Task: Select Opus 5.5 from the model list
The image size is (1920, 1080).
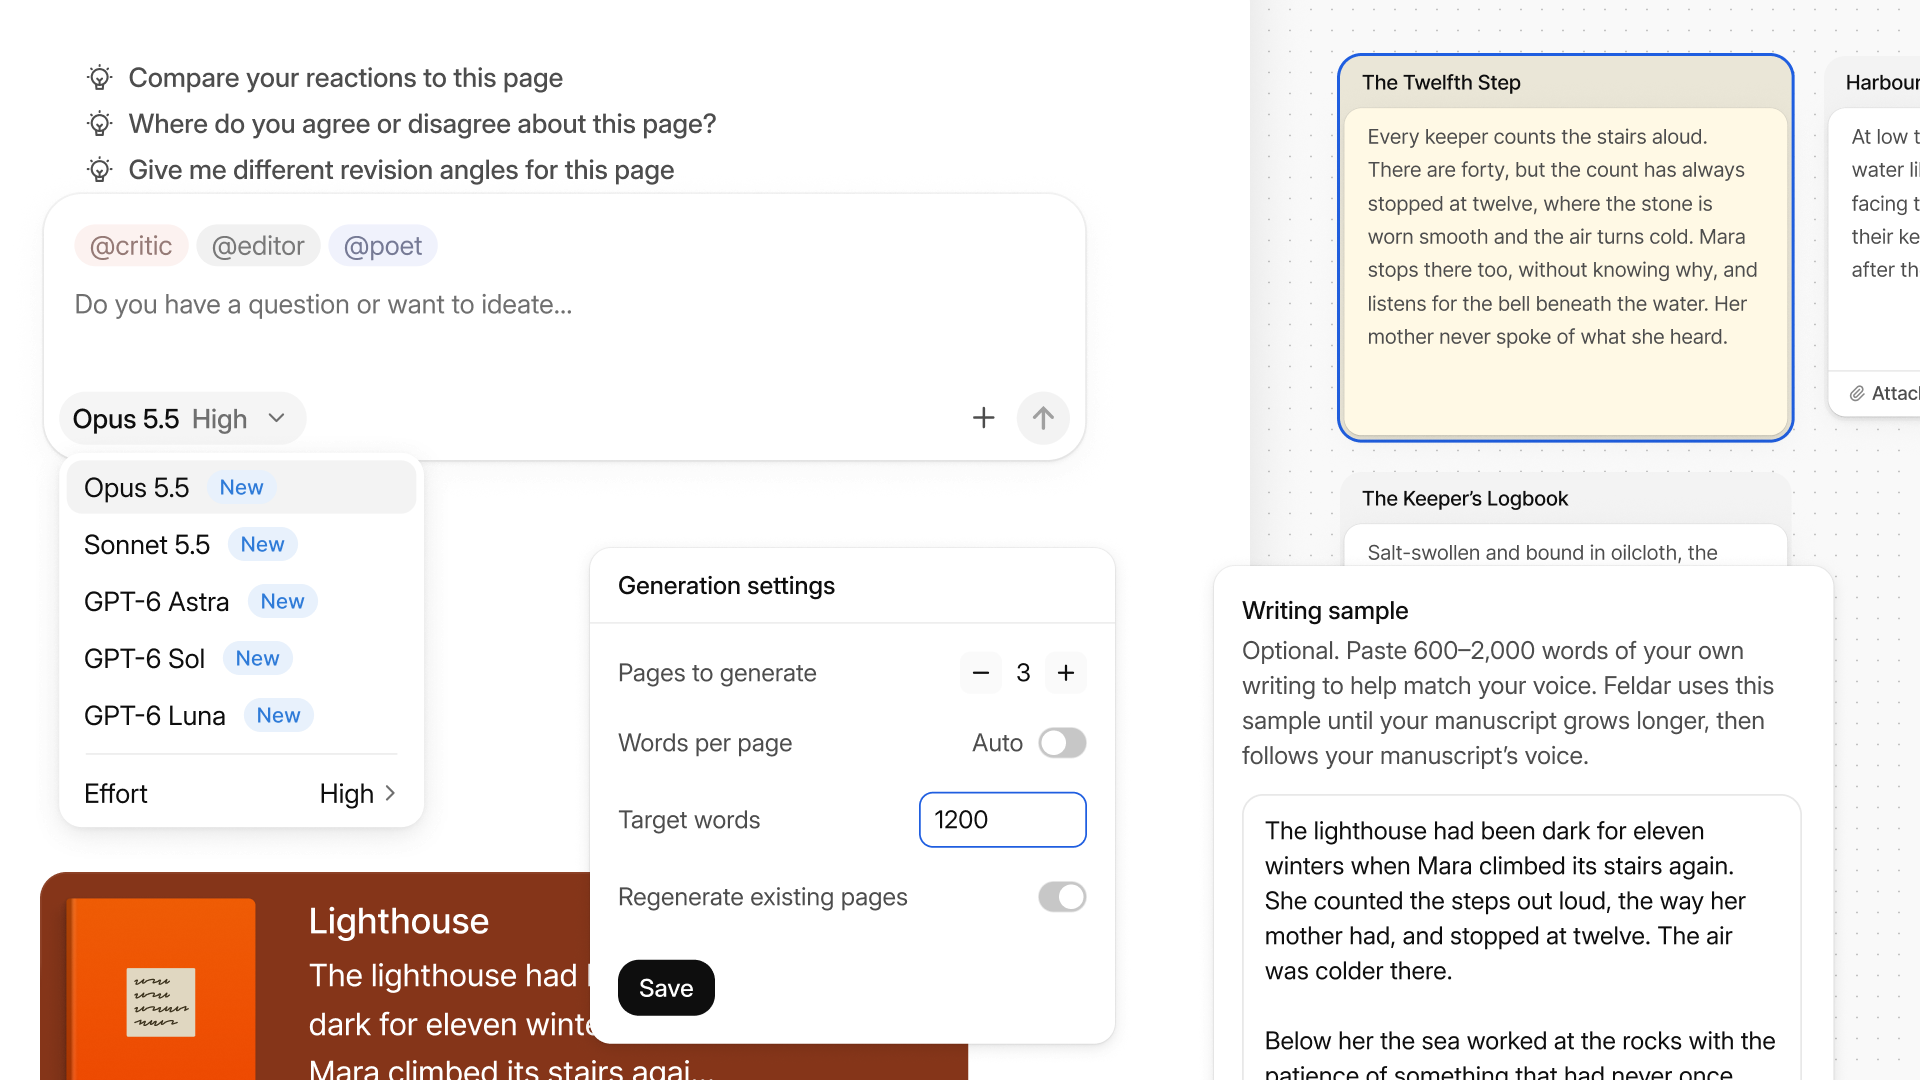Action: coord(241,487)
